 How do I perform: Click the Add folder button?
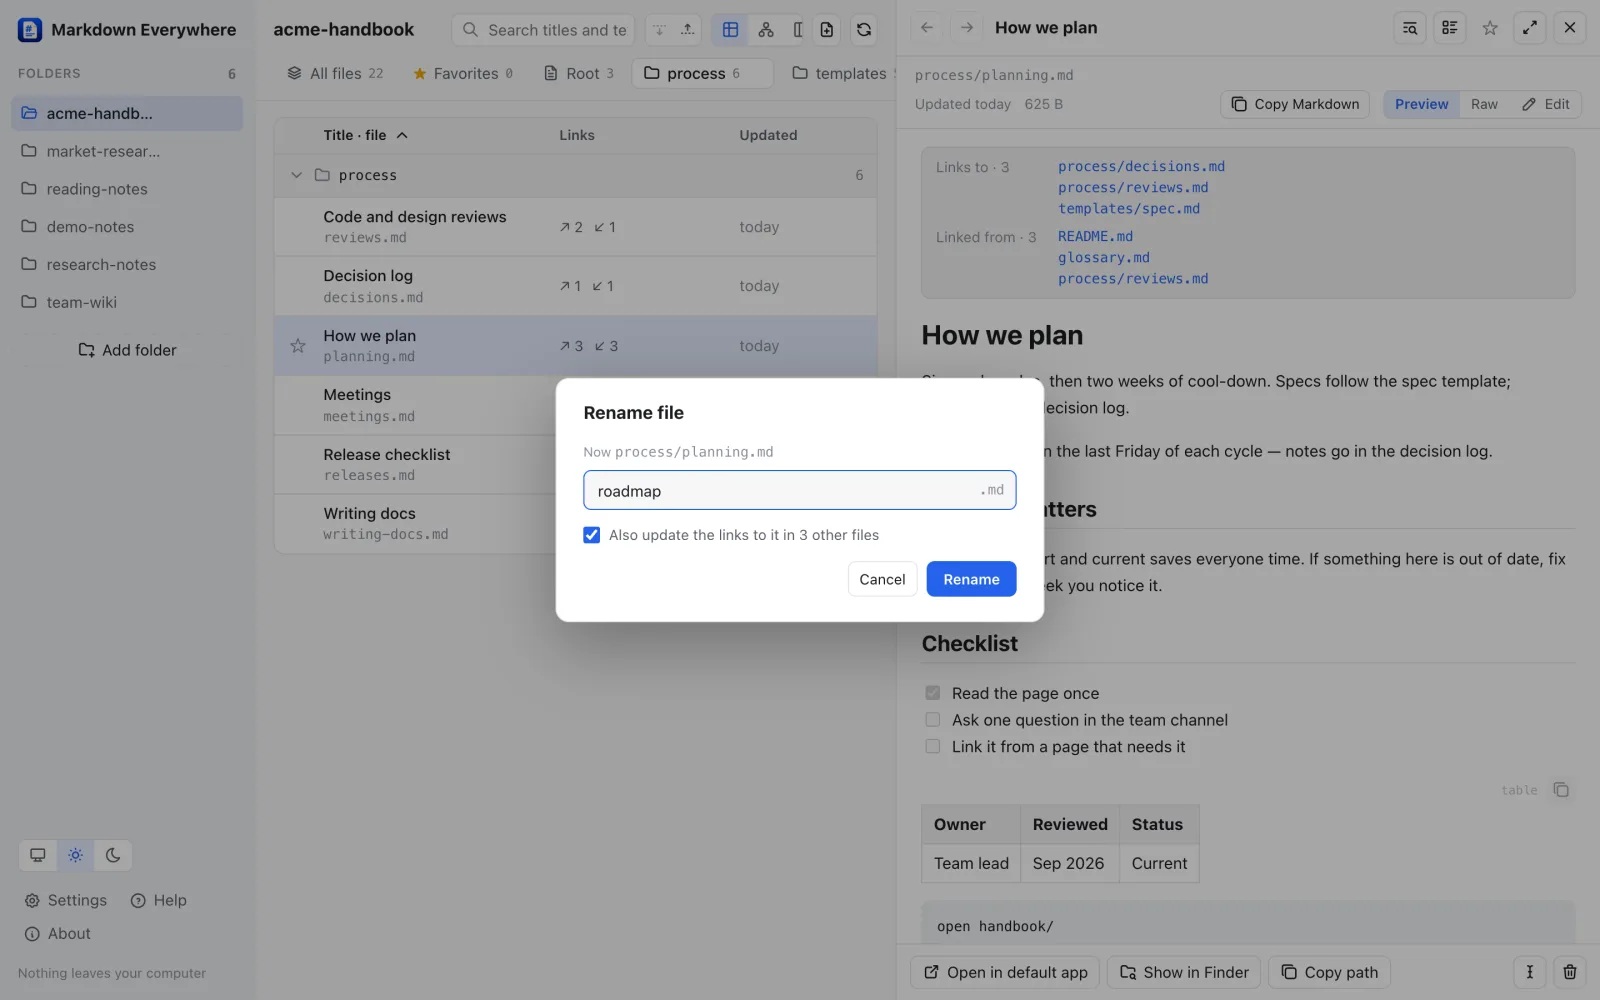pos(127,350)
